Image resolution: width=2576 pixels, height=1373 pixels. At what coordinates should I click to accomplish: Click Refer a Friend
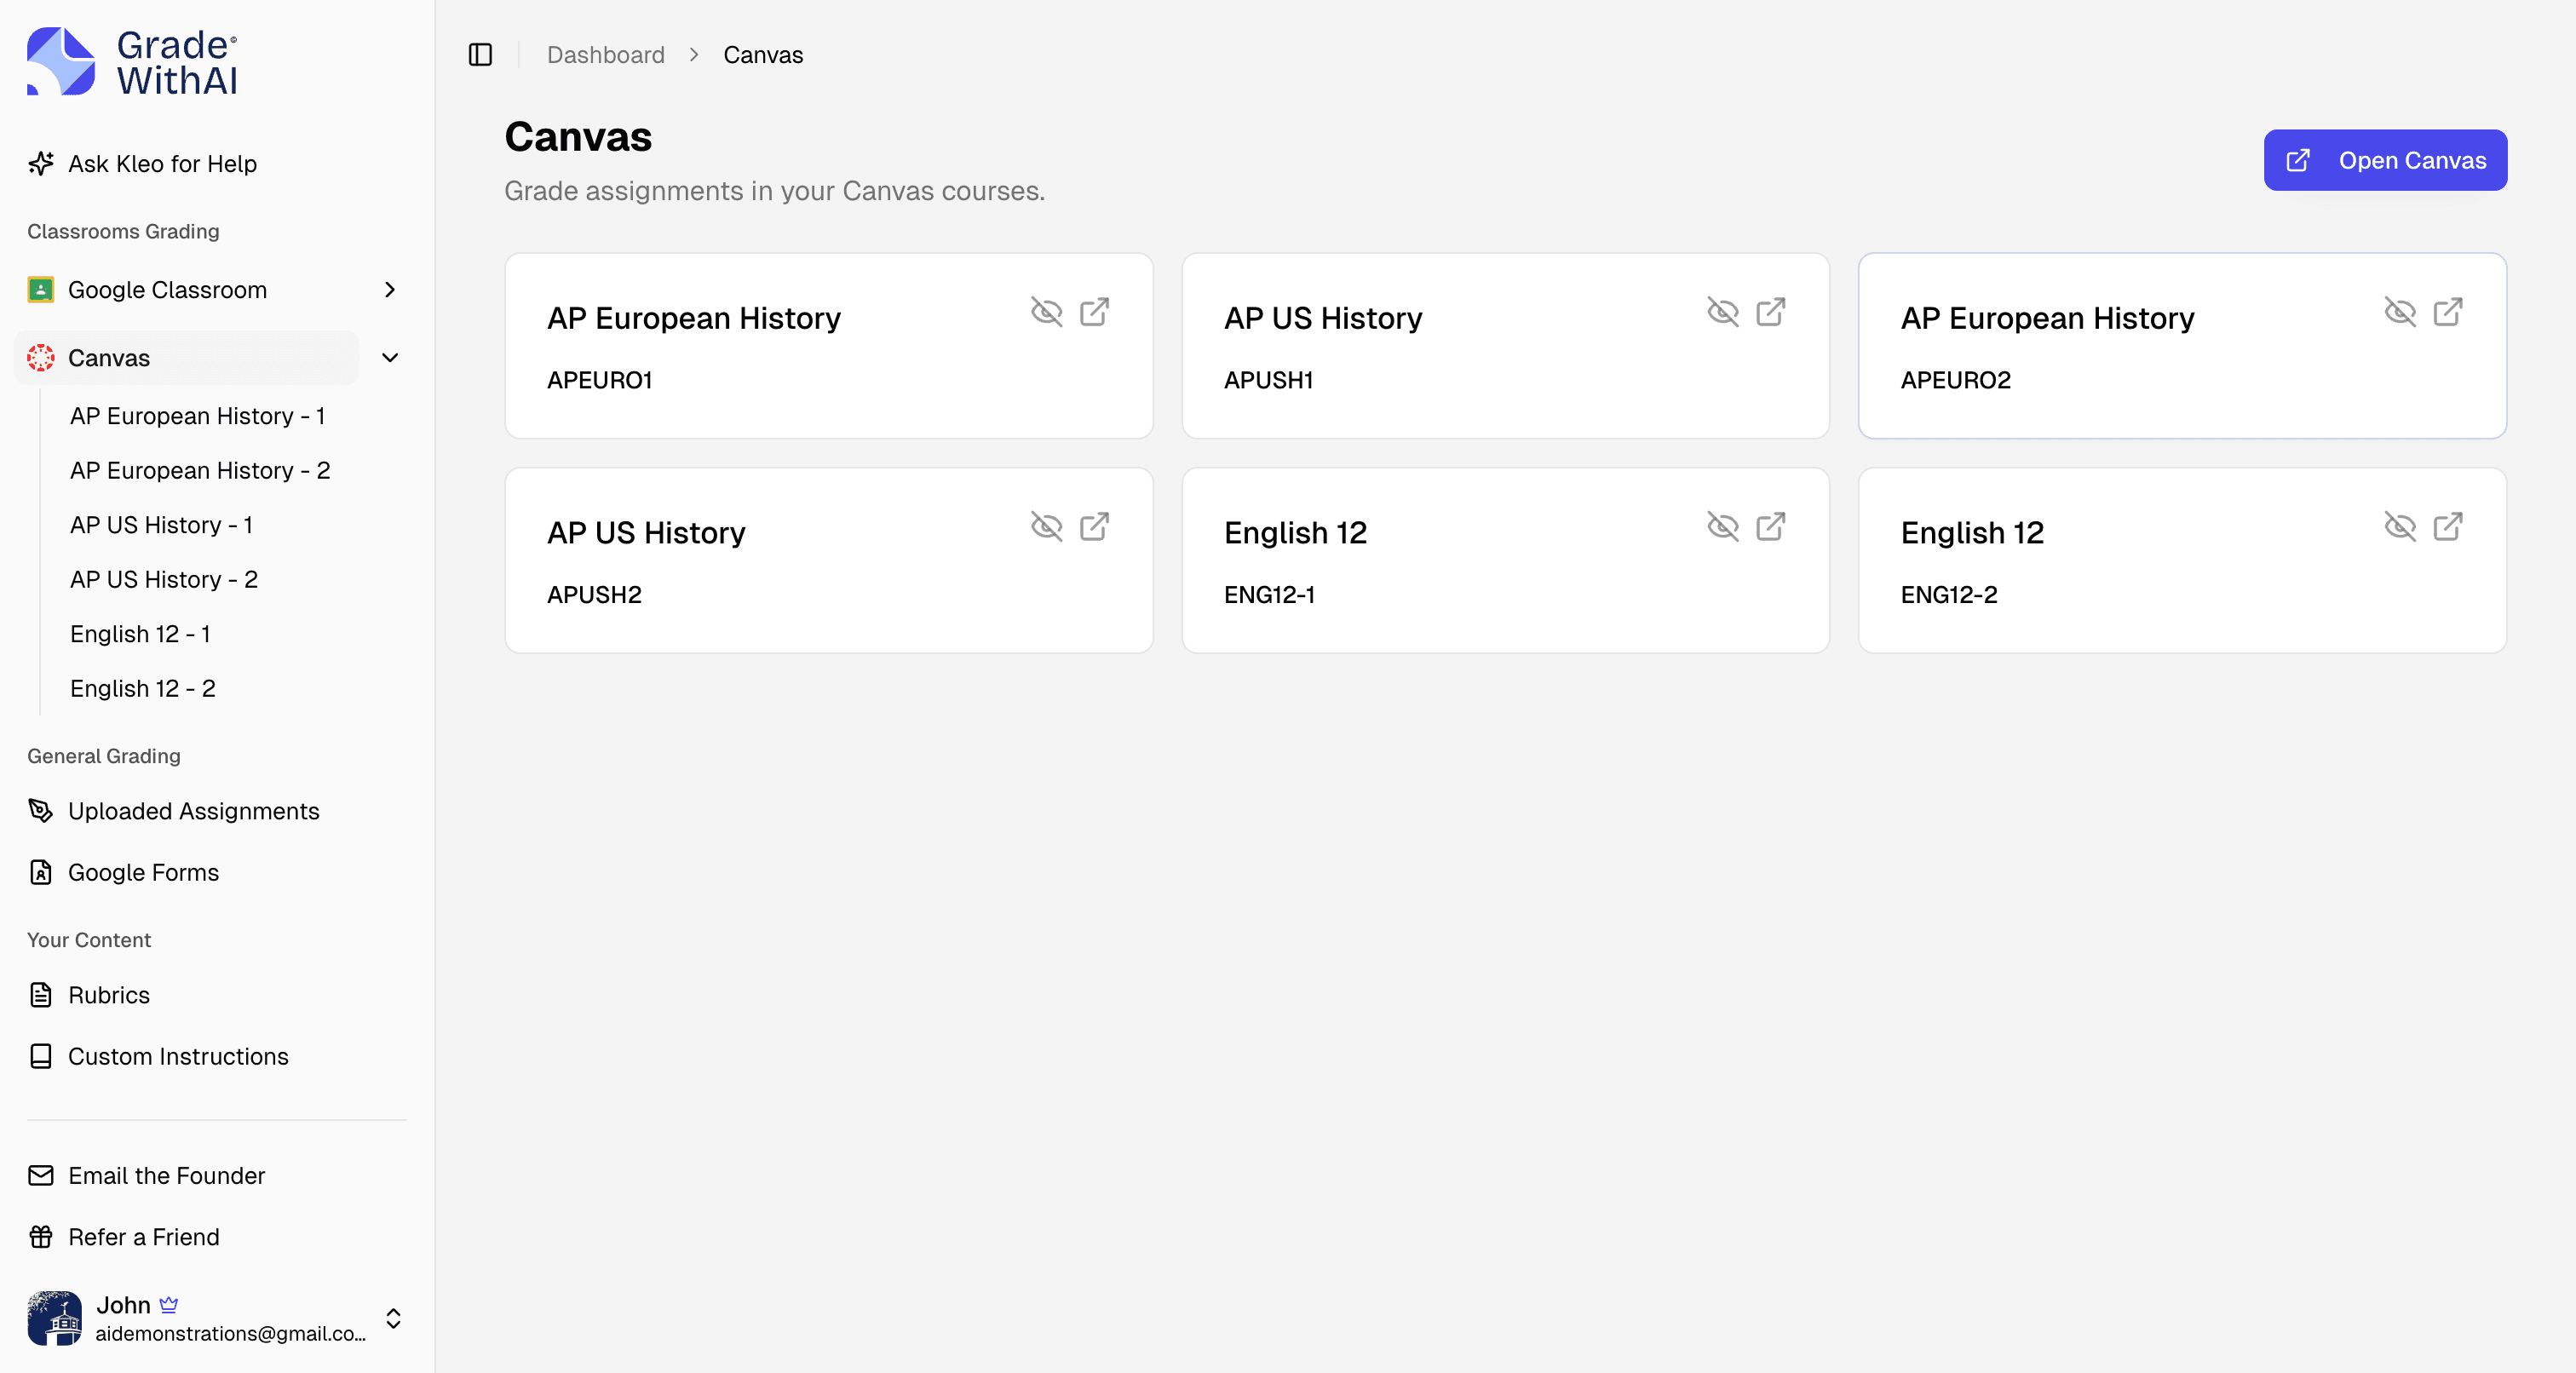143,1236
